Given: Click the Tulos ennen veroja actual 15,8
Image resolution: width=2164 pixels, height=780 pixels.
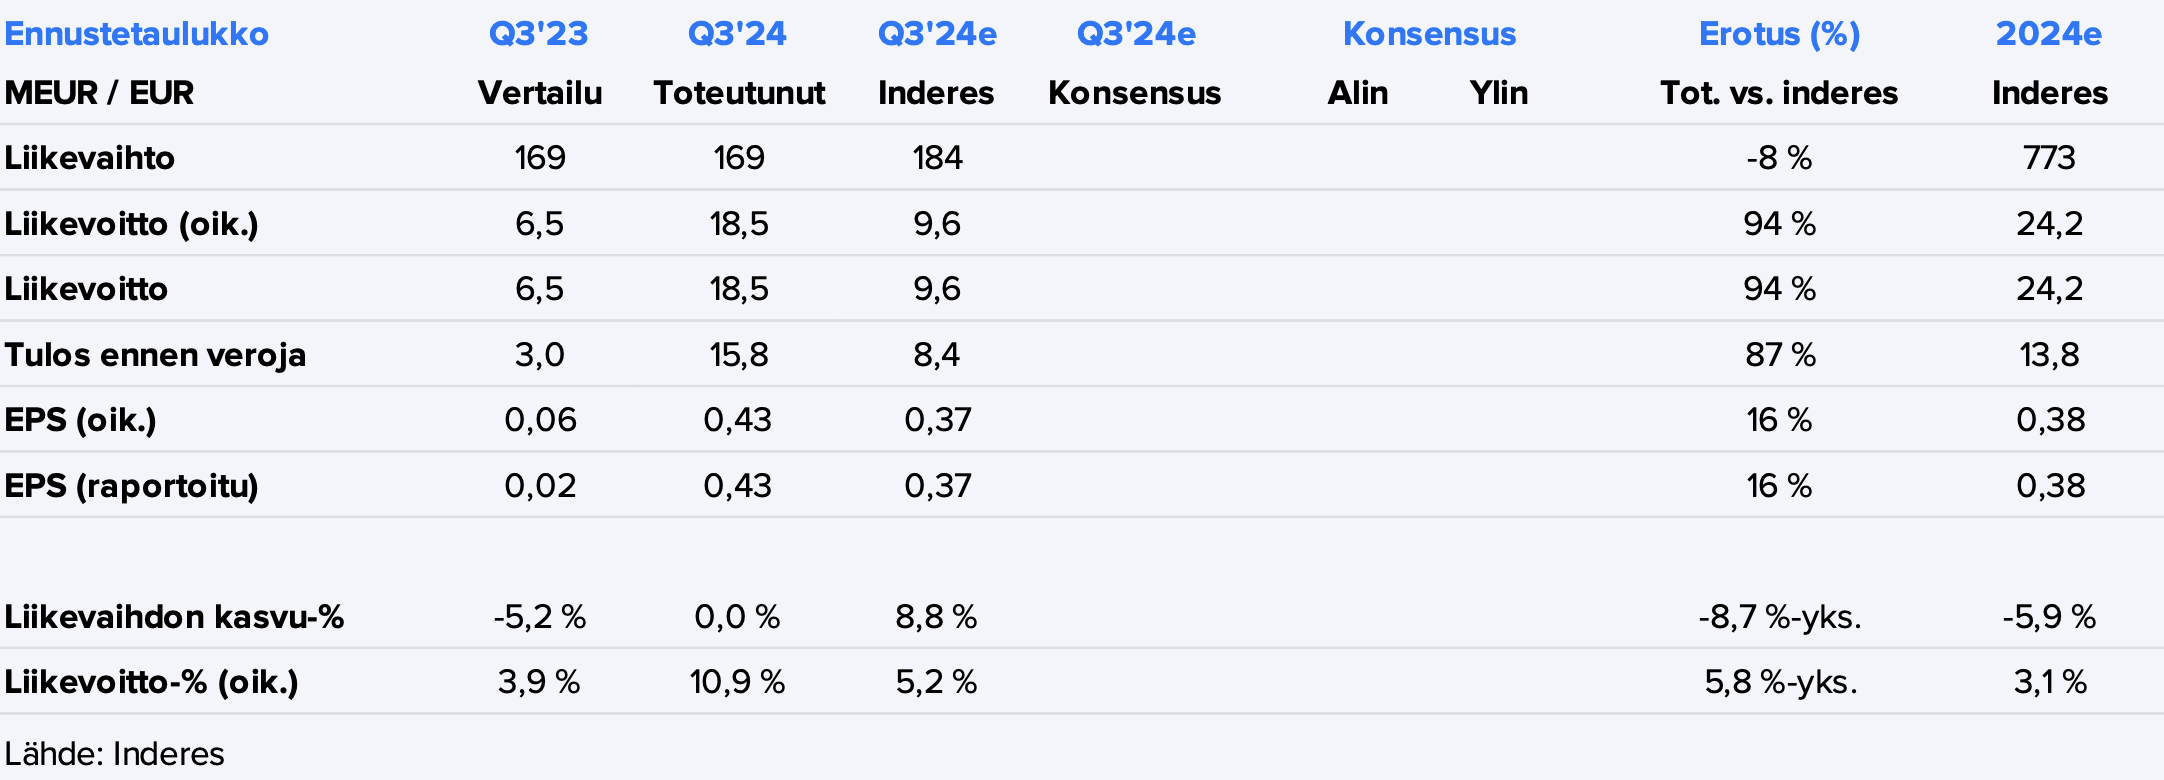Looking at the screenshot, I should point(739,355).
